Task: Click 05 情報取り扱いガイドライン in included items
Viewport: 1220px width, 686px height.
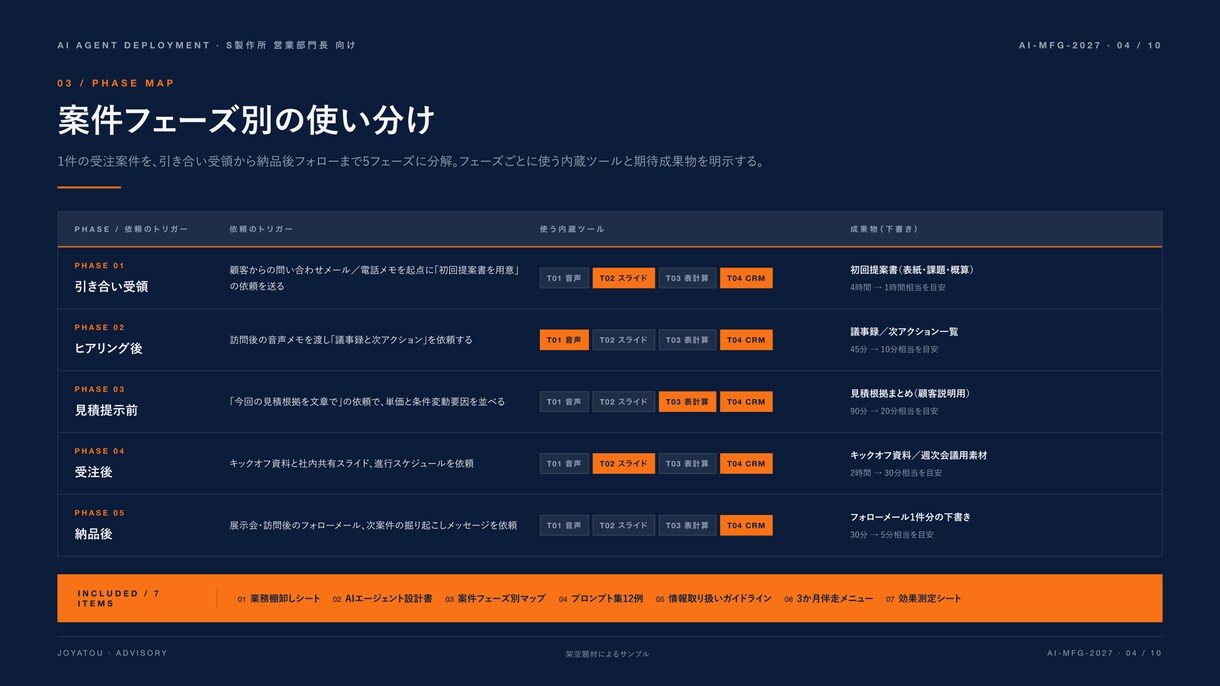Action: click(713, 599)
